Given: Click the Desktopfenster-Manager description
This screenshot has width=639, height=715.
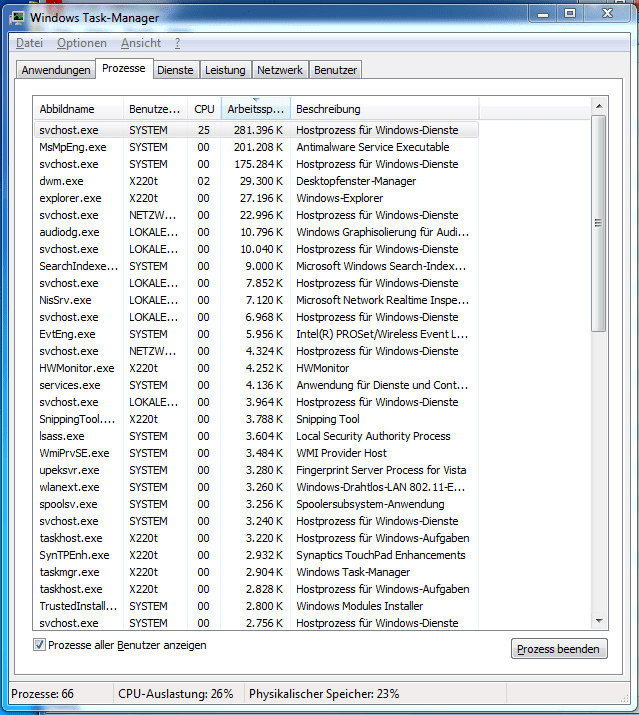Looking at the screenshot, I should point(356,181).
